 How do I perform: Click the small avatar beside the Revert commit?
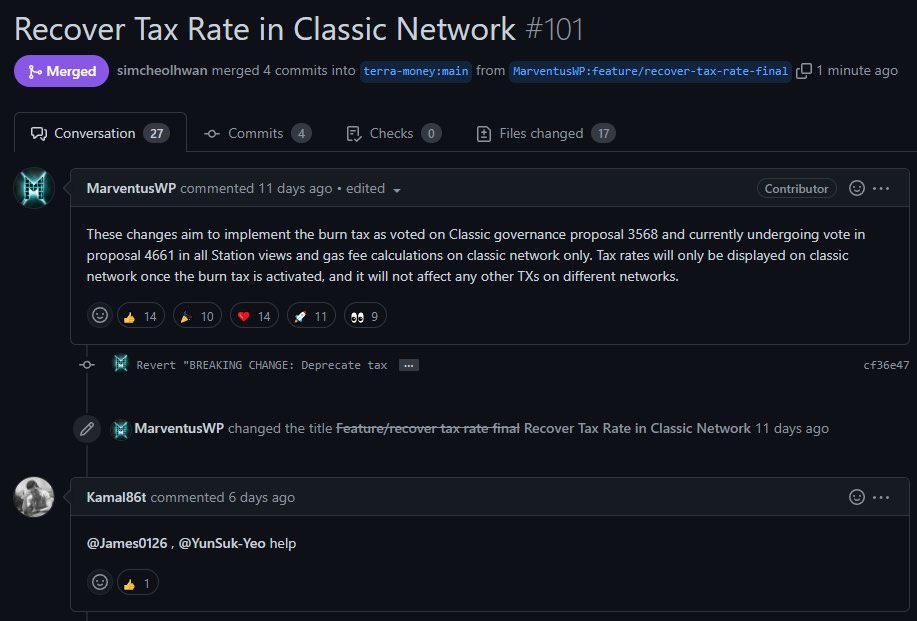click(x=120, y=364)
